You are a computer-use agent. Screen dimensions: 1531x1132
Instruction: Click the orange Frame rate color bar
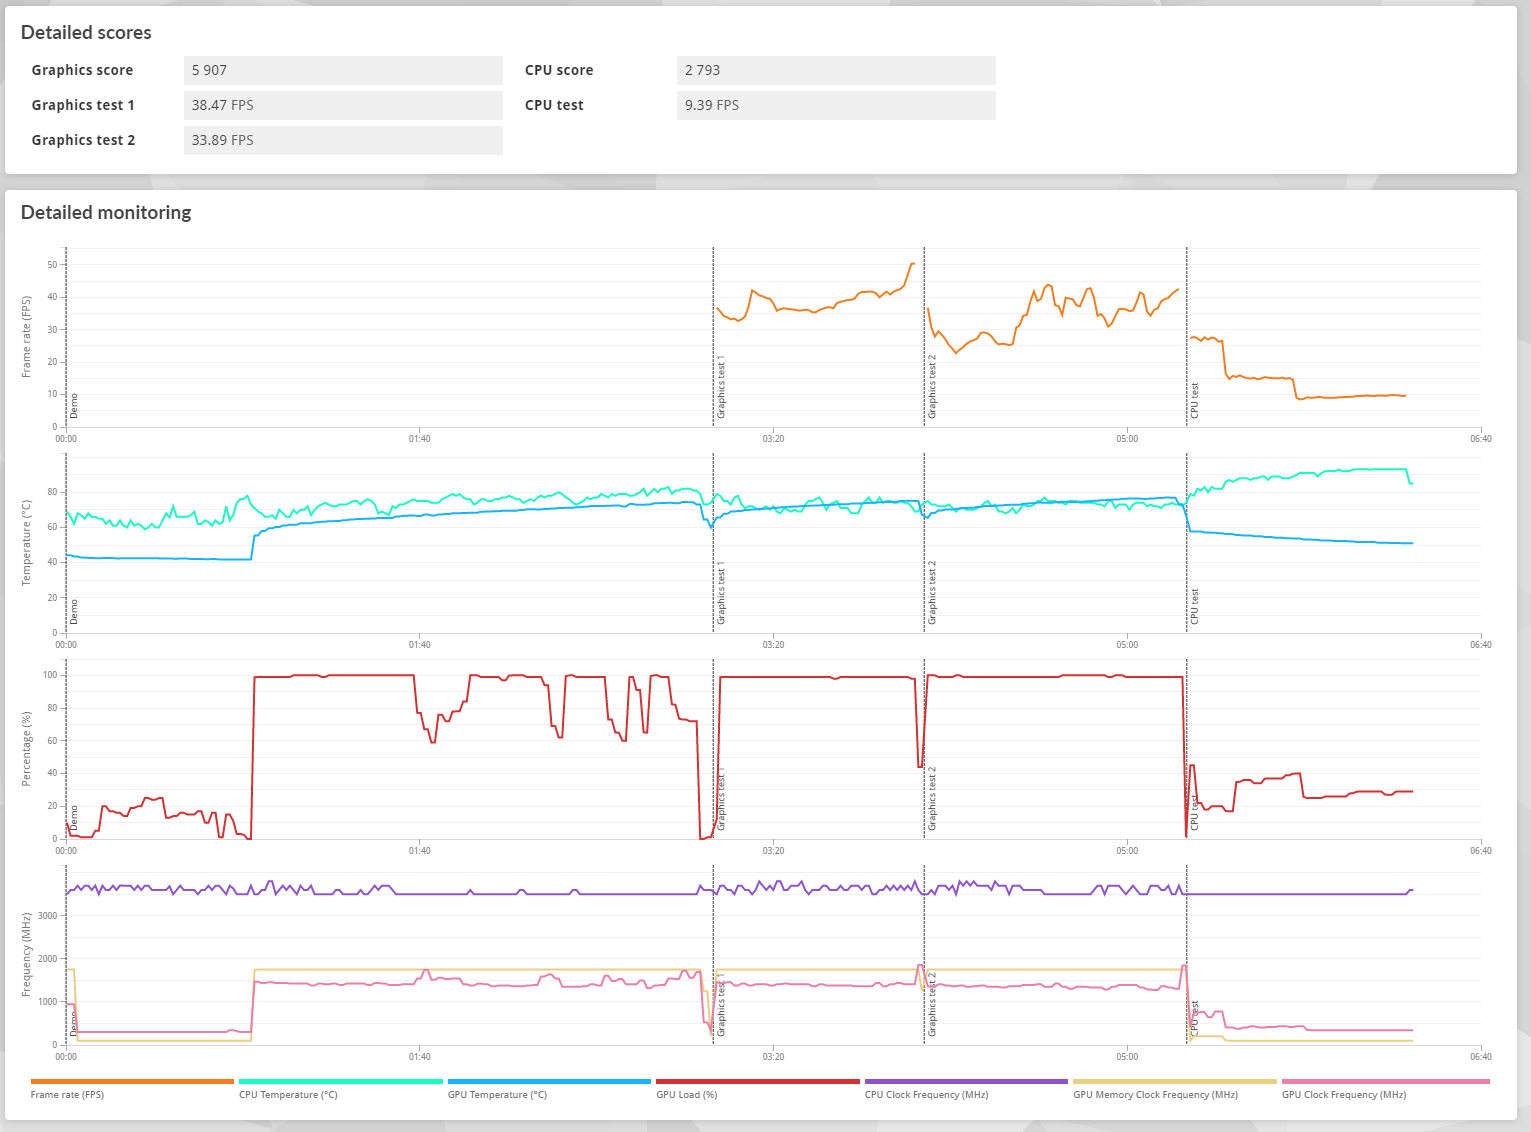tap(132, 1081)
